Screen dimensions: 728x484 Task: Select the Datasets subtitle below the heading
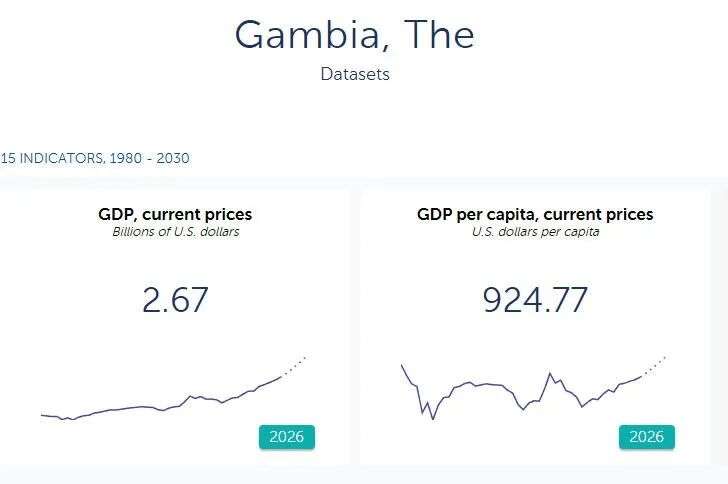click(355, 74)
